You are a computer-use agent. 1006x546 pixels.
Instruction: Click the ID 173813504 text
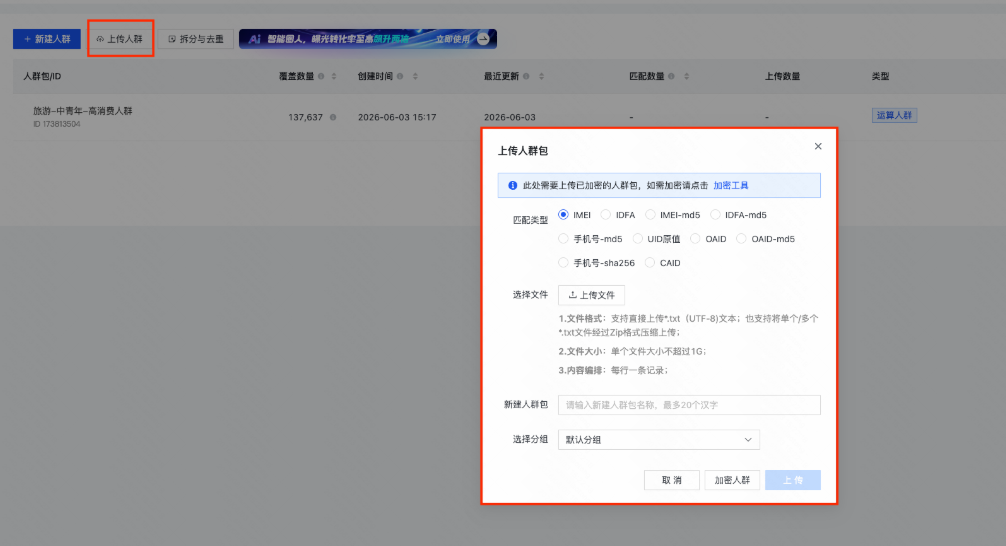coord(57,124)
